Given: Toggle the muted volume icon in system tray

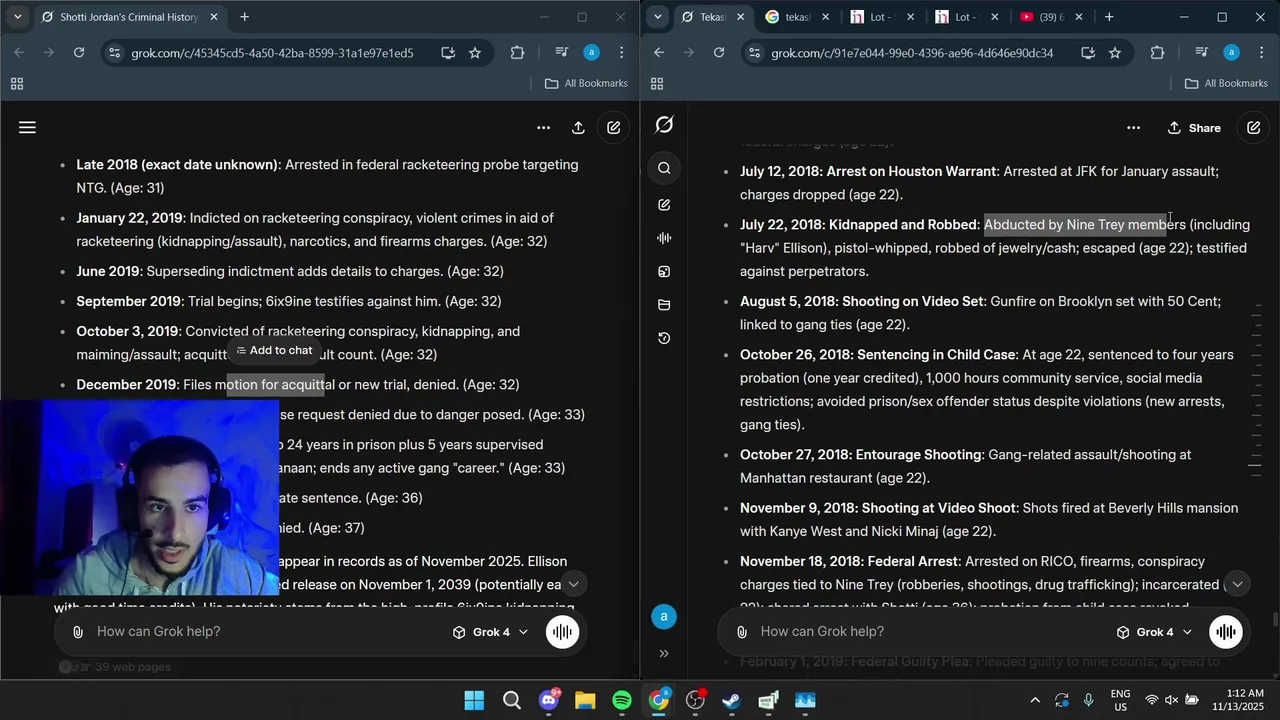Looking at the screenshot, I should (1172, 700).
